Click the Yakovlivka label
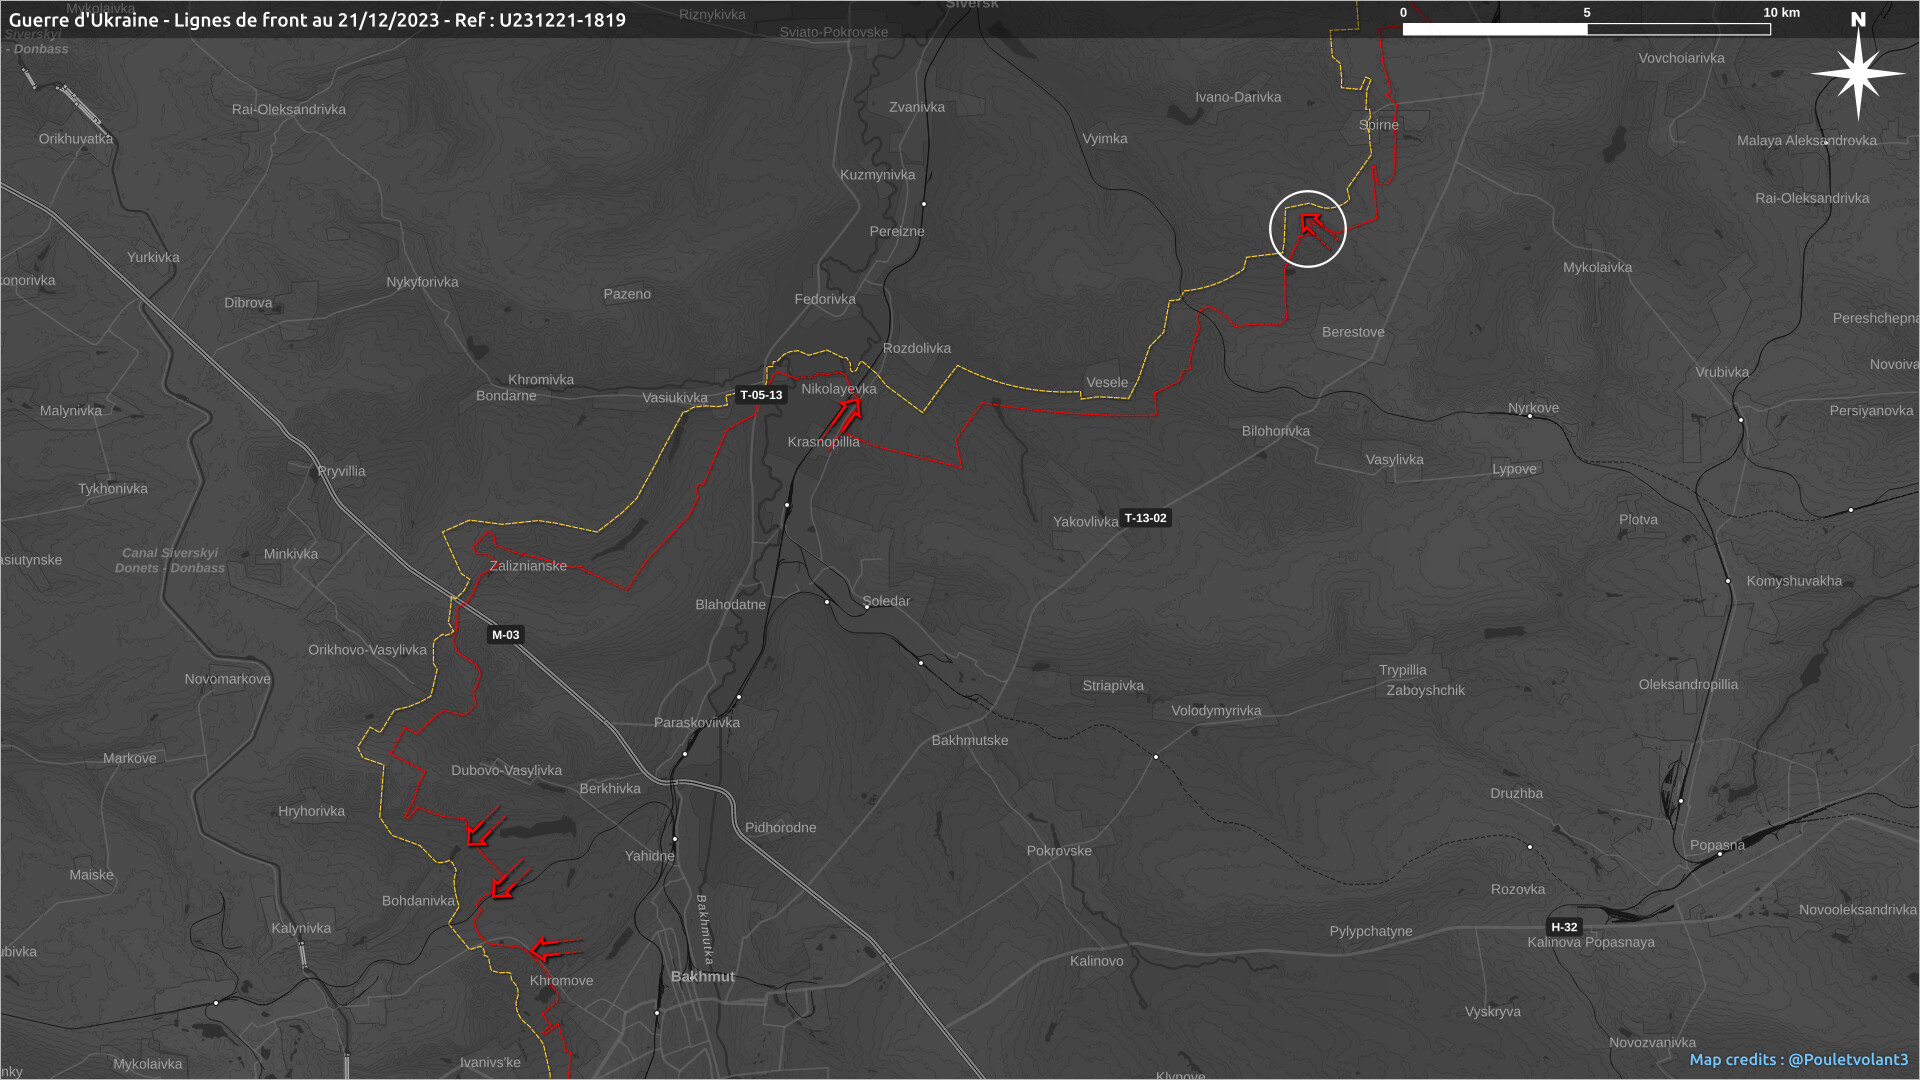1920x1080 pixels. tap(1085, 522)
